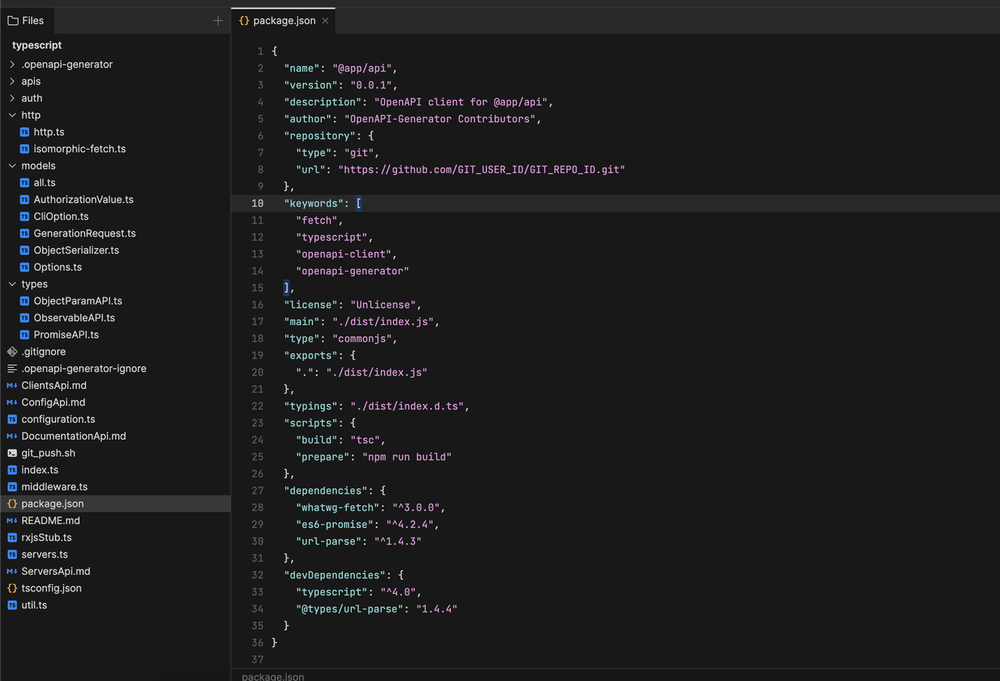Click the new file plus icon
Image resolution: width=1000 pixels, height=681 pixels.
click(217, 20)
